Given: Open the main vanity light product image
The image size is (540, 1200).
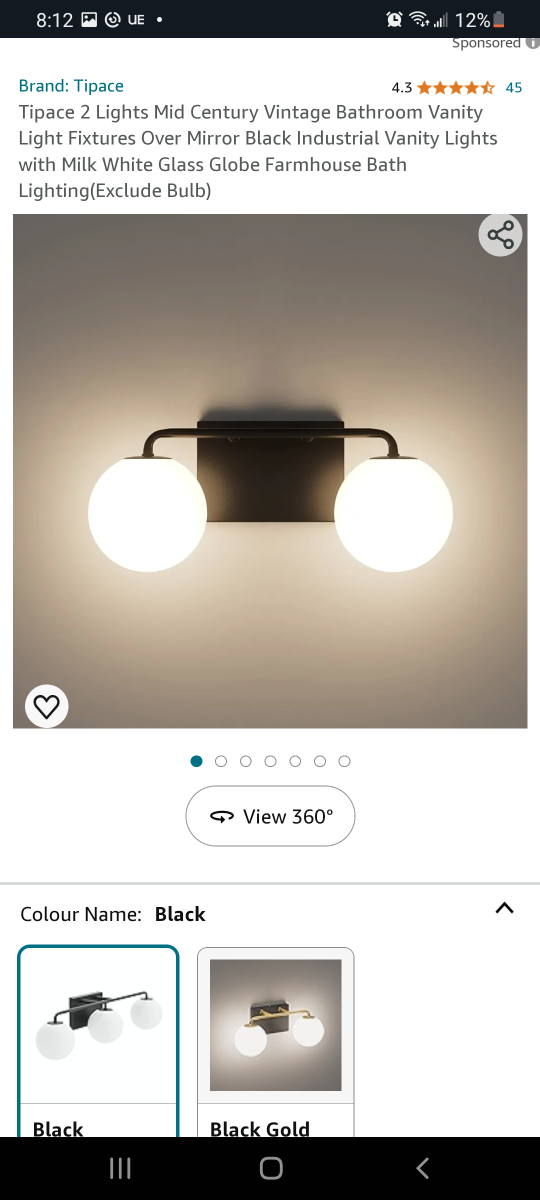Looking at the screenshot, I should (x=270, y=471).
